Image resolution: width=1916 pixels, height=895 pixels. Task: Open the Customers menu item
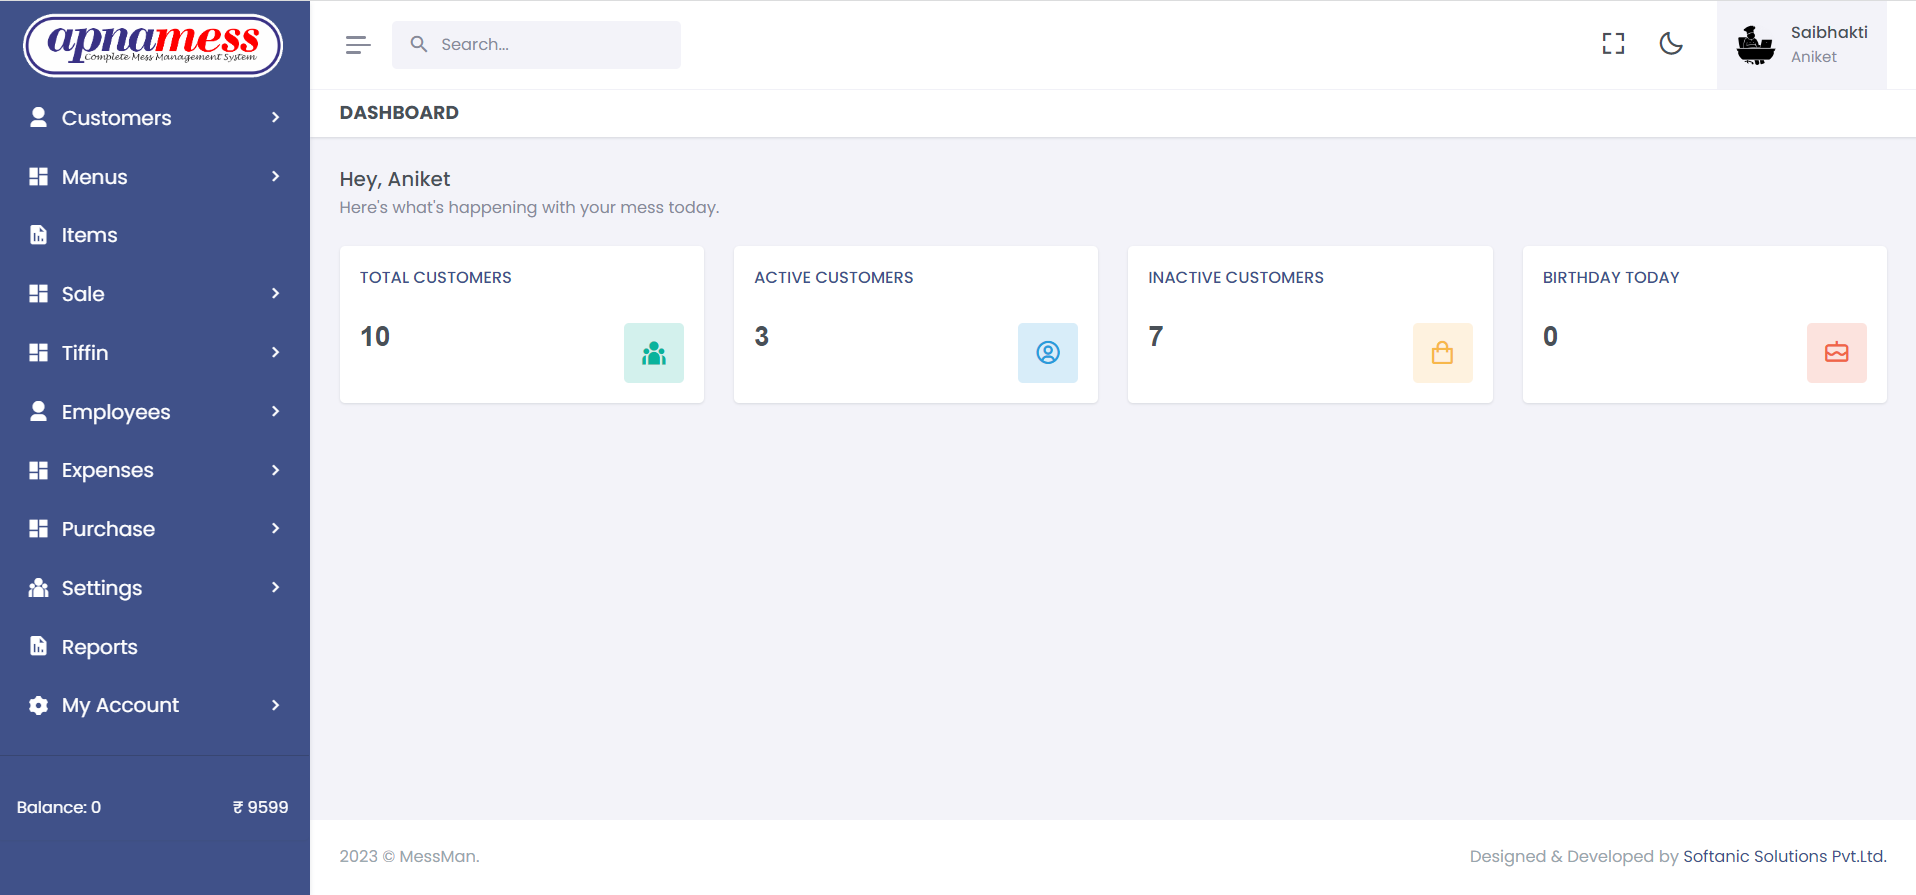click(x=155, y=118)
